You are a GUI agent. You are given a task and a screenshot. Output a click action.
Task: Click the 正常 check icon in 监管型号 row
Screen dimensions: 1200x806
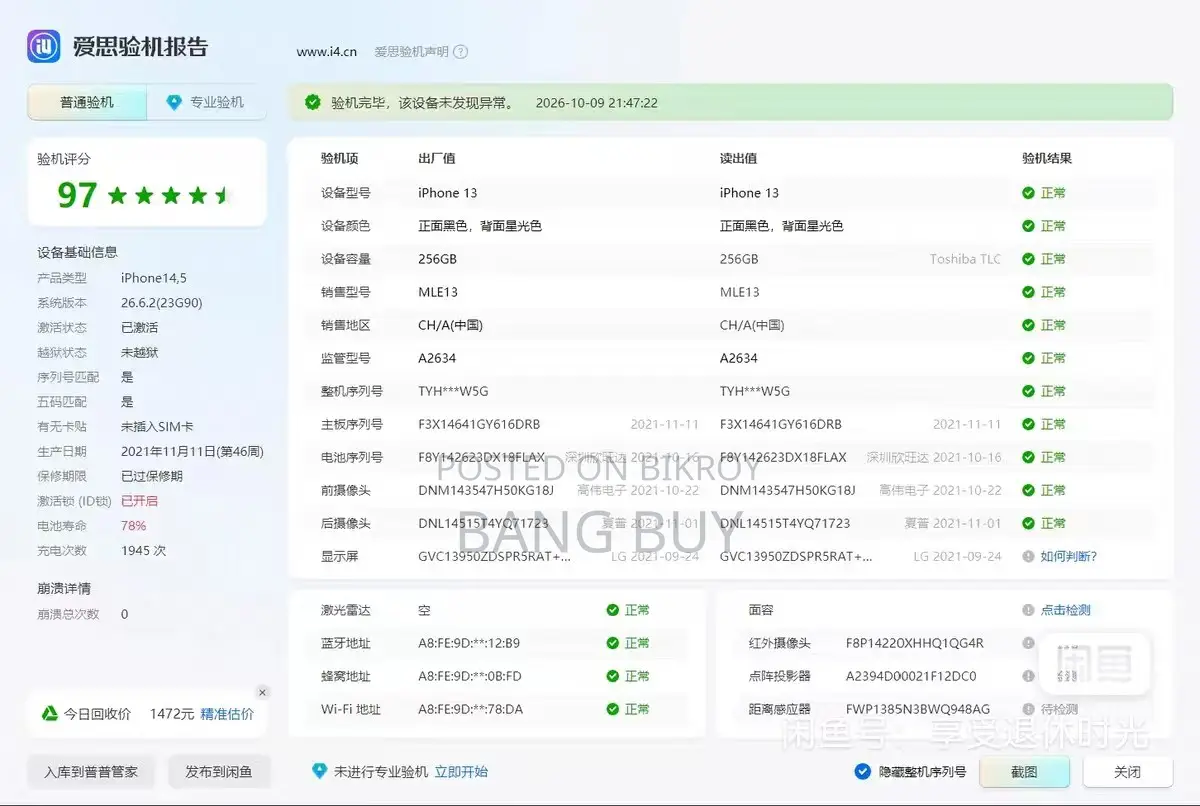tap(1028, 358)
